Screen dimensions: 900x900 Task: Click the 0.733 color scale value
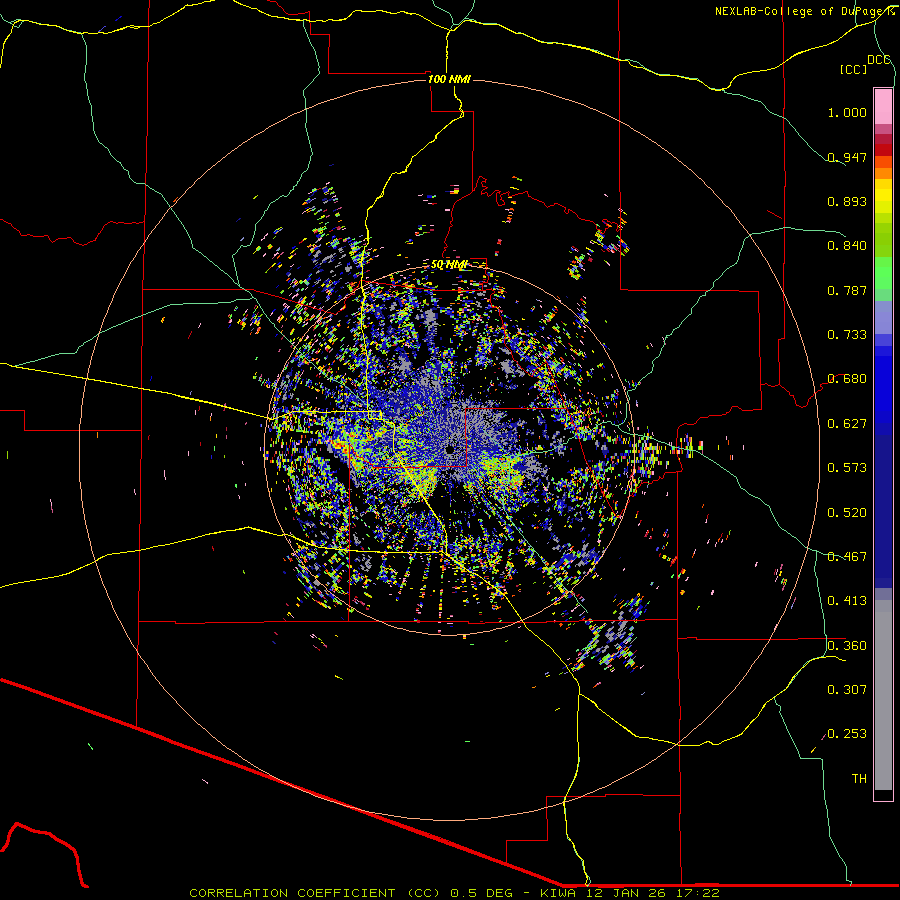847,335
